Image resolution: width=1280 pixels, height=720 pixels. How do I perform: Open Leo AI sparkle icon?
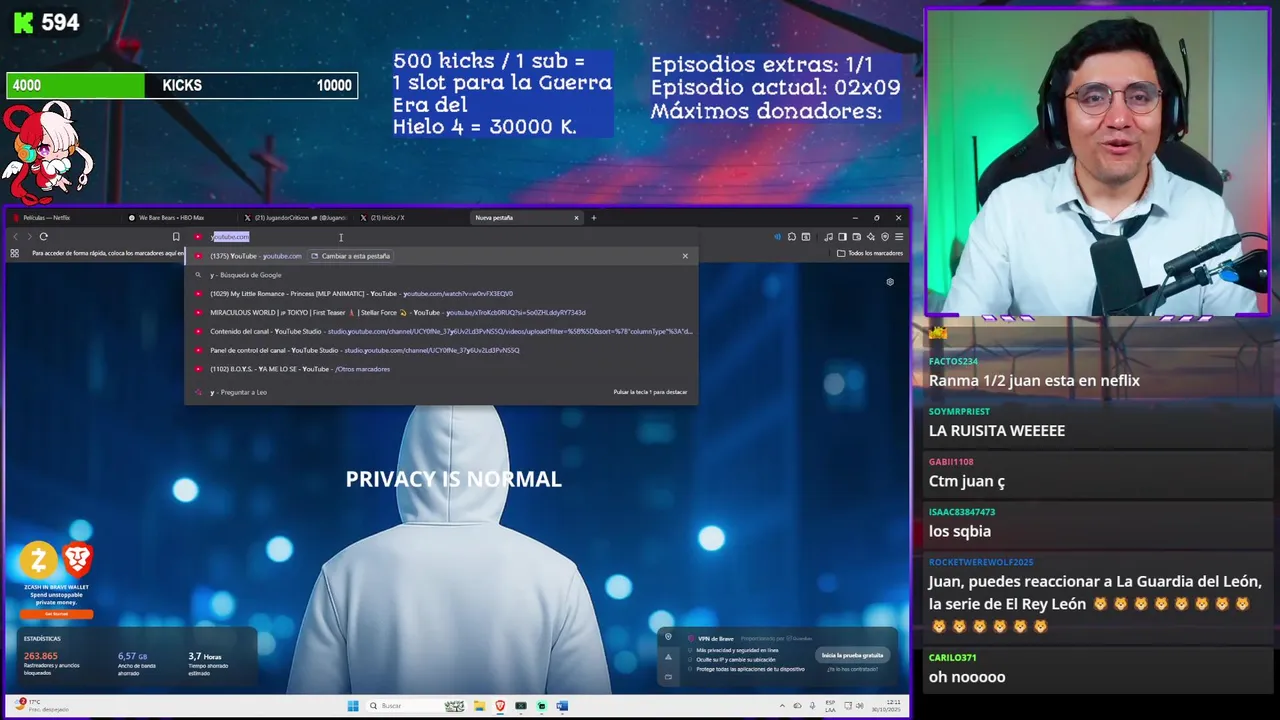click(x=871, y=237)
